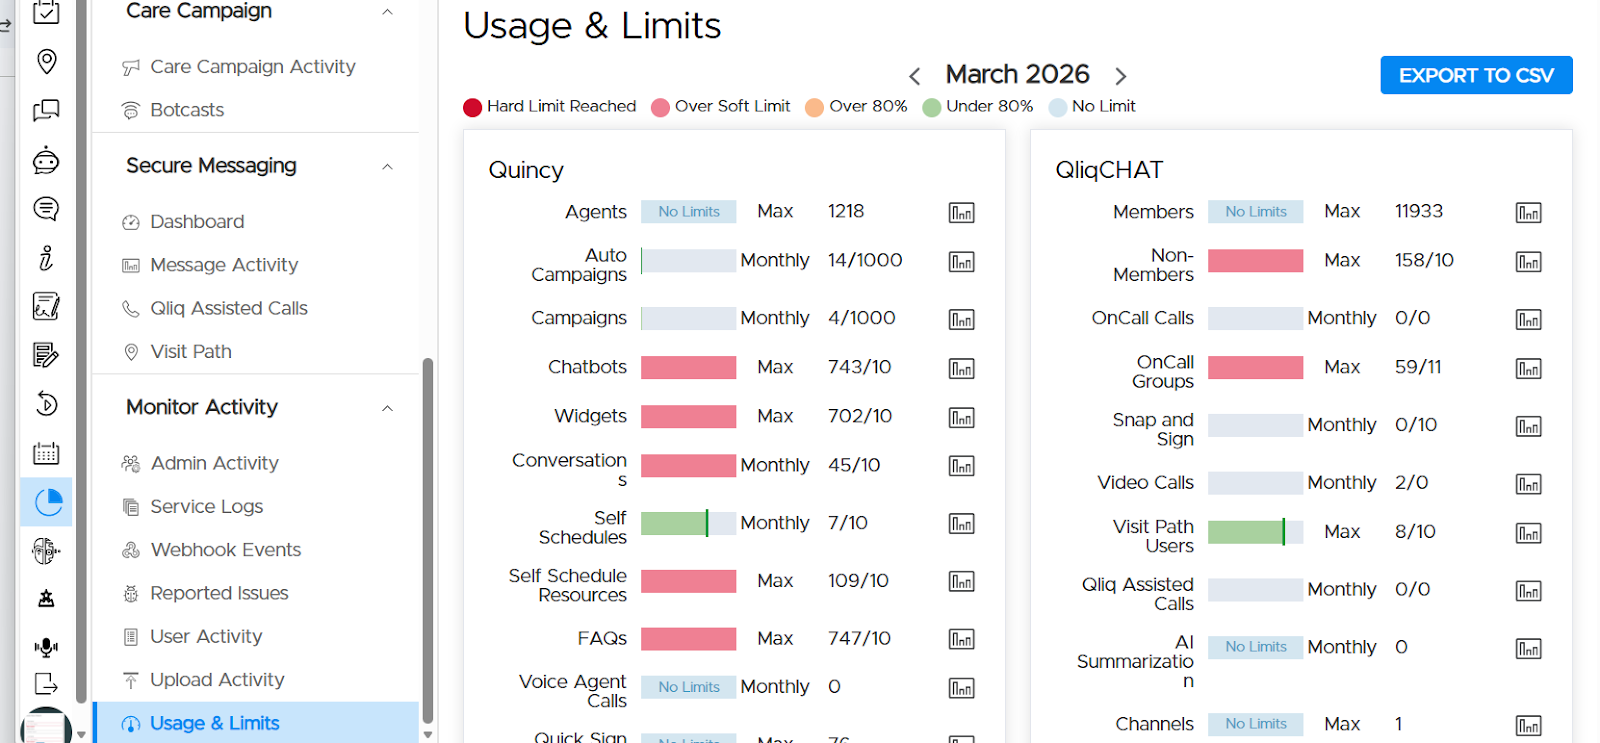The image size is (1600, 743).
Task: Click the calendar icon in left rail
Action: point(46,454)
